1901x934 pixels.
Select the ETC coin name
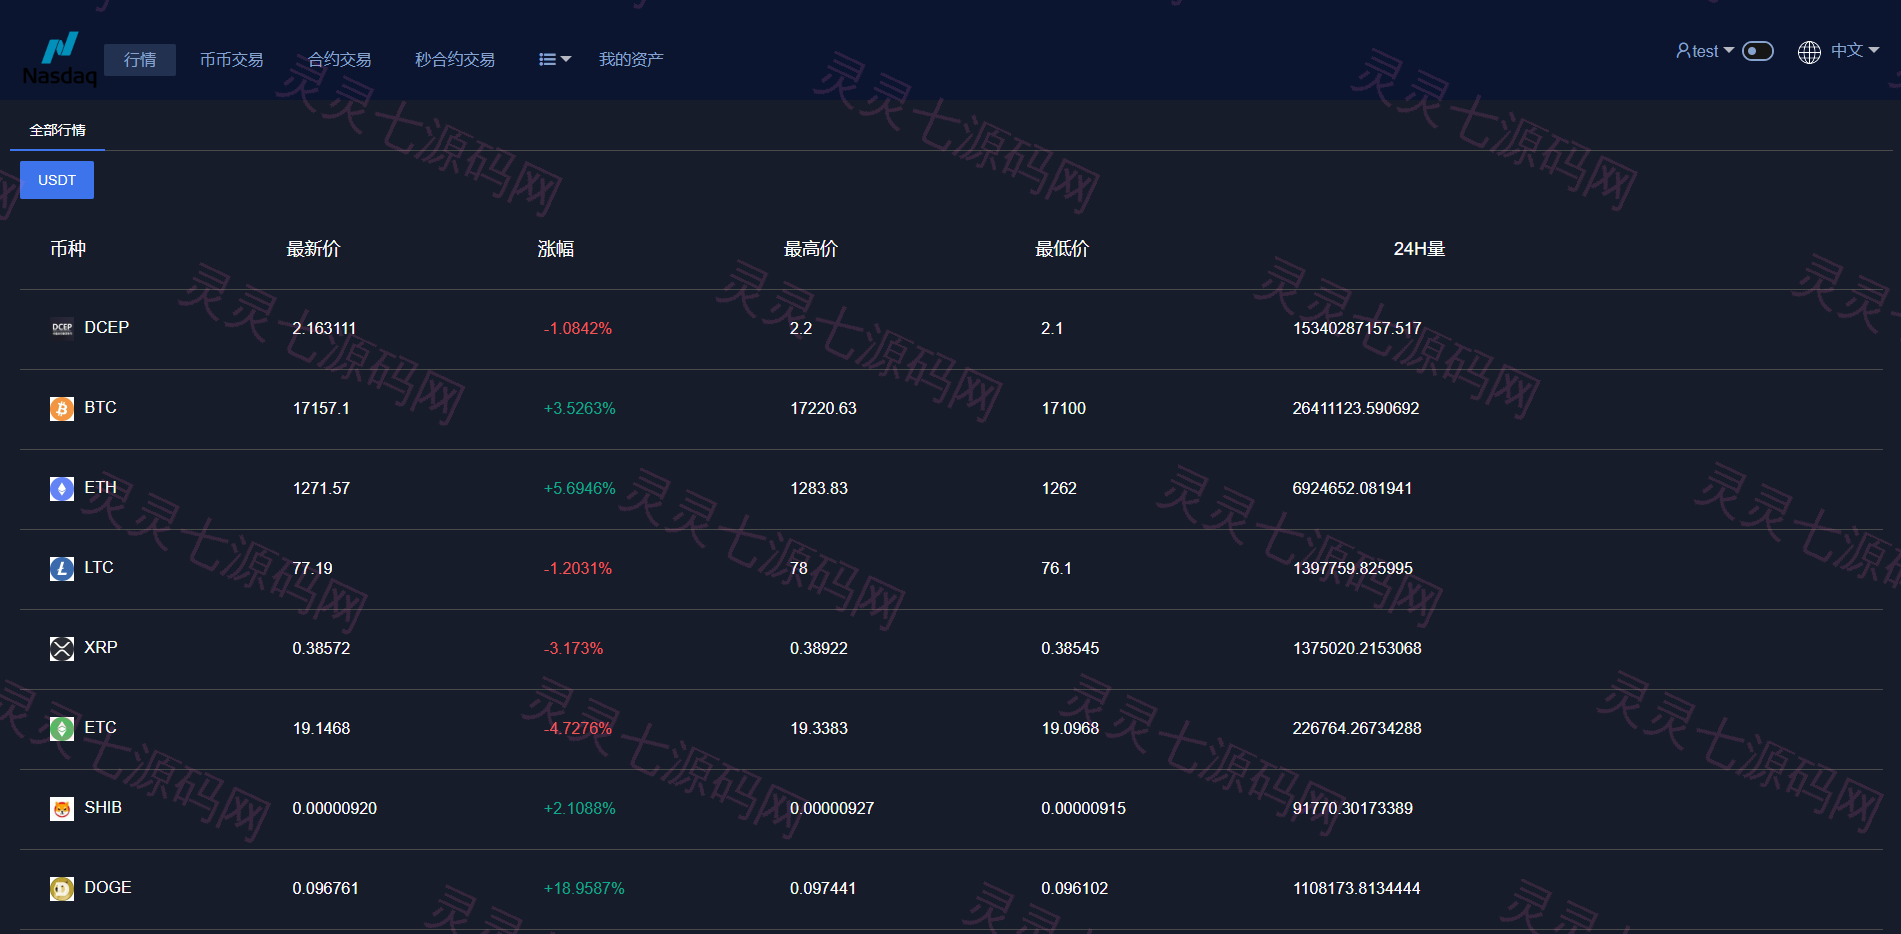101,727
